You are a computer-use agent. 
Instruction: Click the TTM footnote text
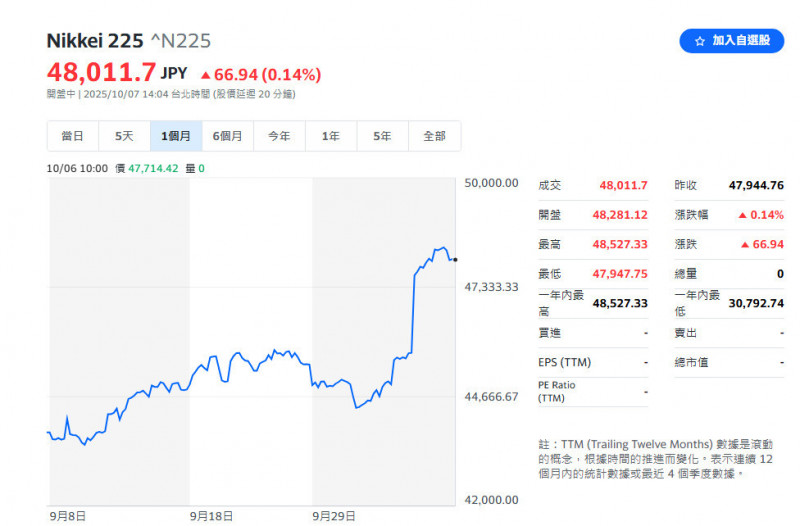[656, 459]
